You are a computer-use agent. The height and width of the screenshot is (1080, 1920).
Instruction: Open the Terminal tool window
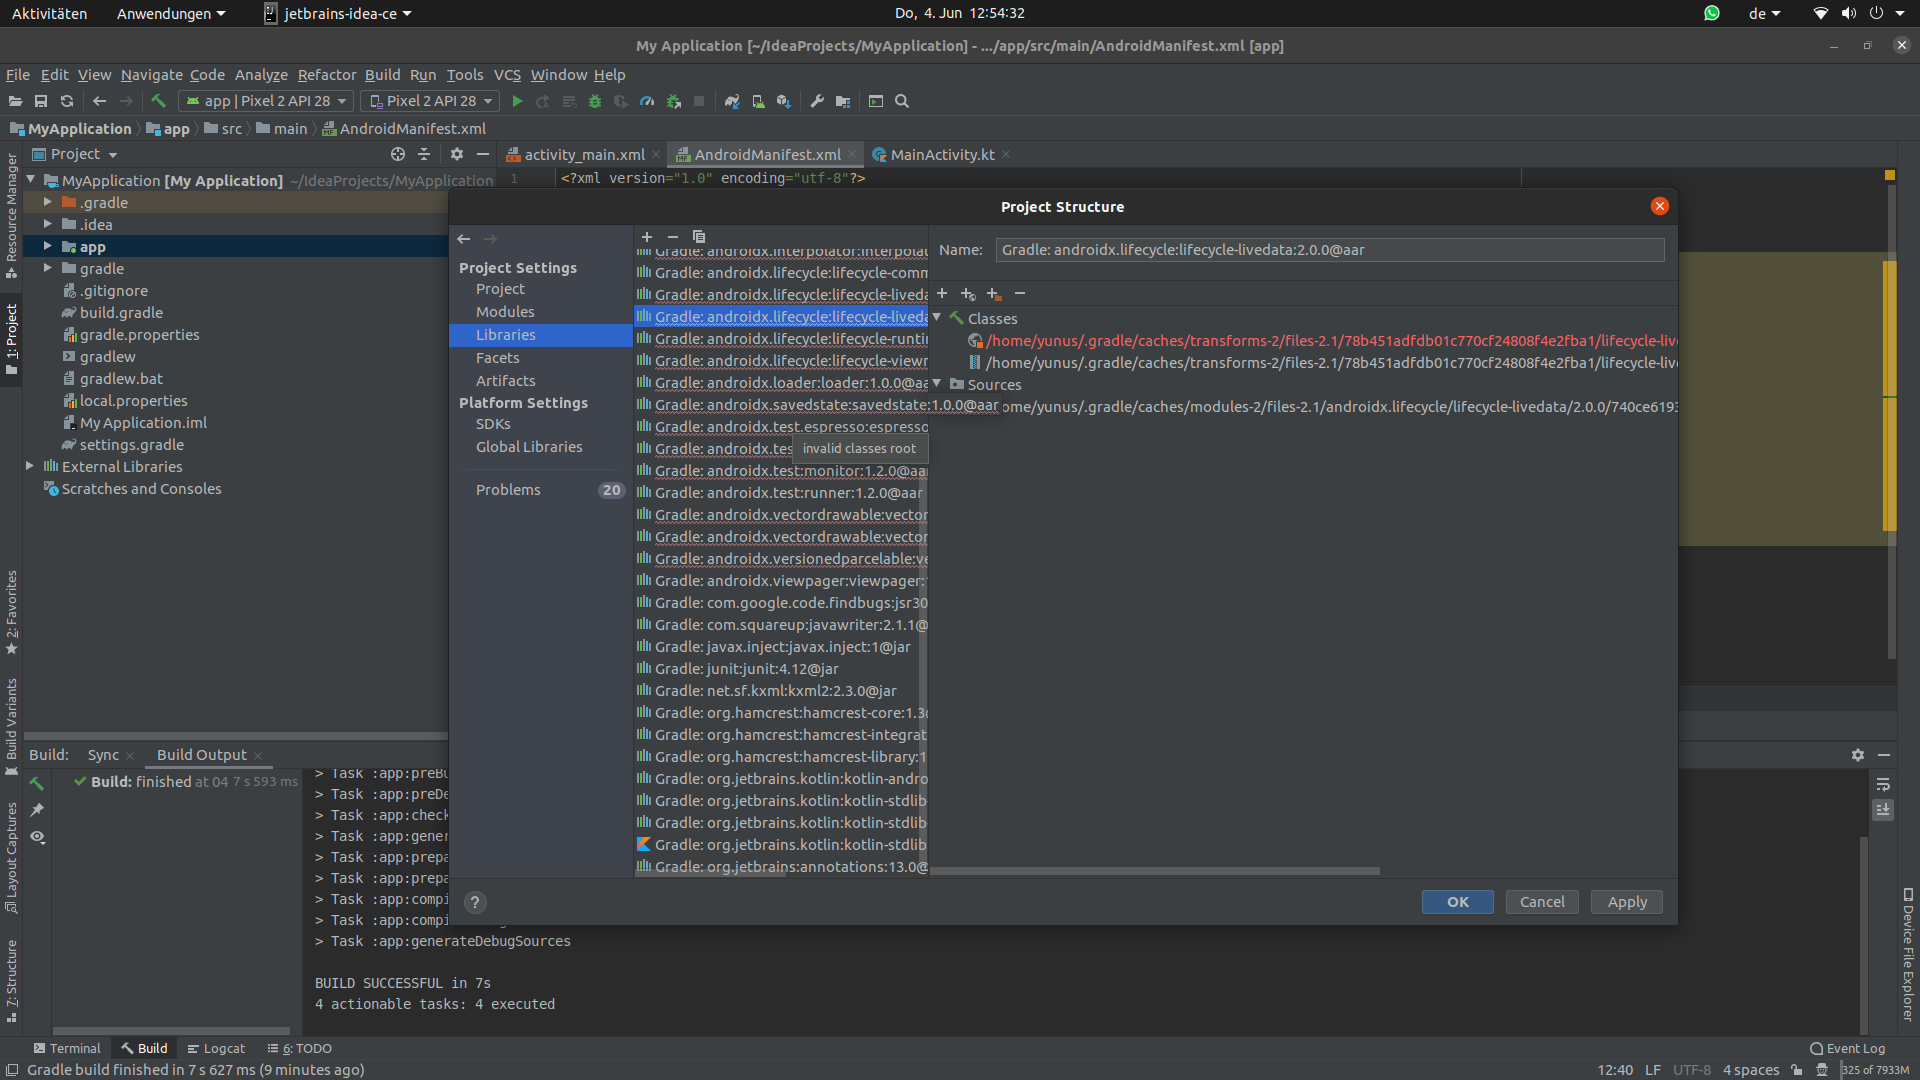pos(67,1048)
